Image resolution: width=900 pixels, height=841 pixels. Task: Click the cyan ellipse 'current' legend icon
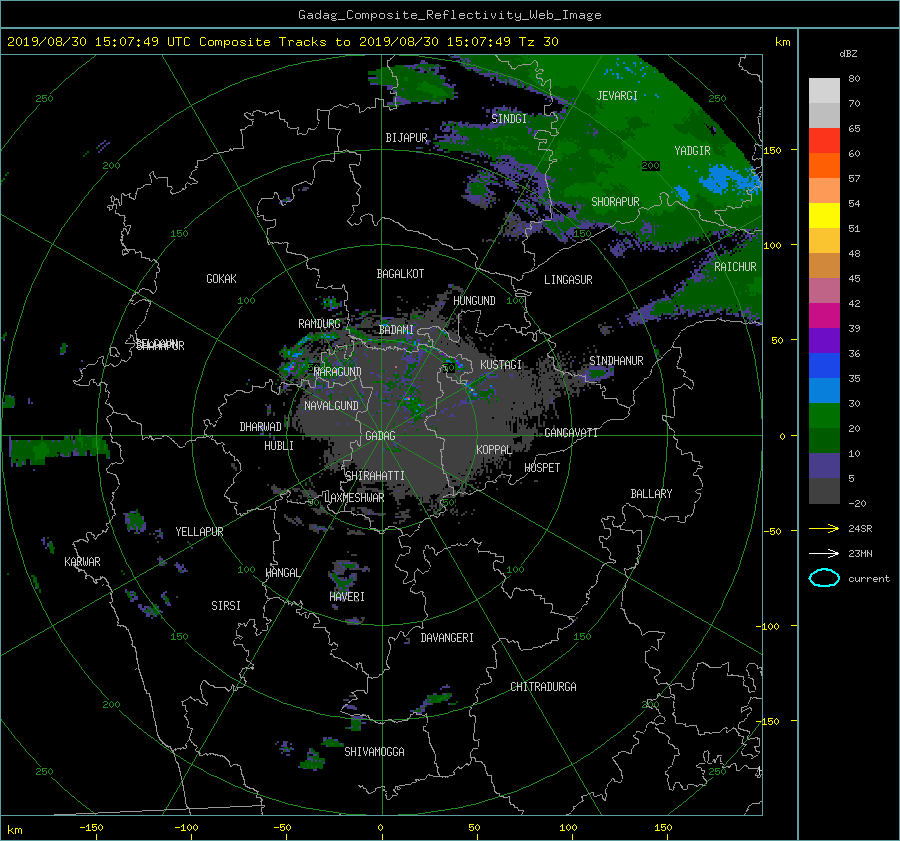[x=824, y=578]
